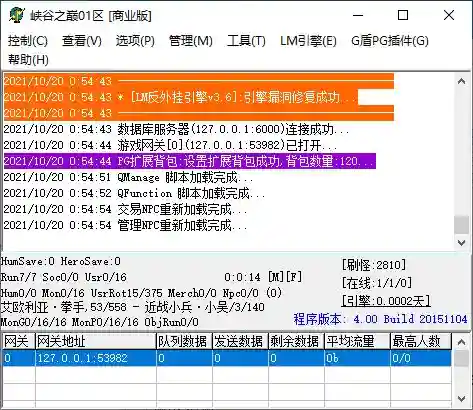Click the [引擎:0.0002天] underlined text
The image size is (473, 410).
pos(386,301)
